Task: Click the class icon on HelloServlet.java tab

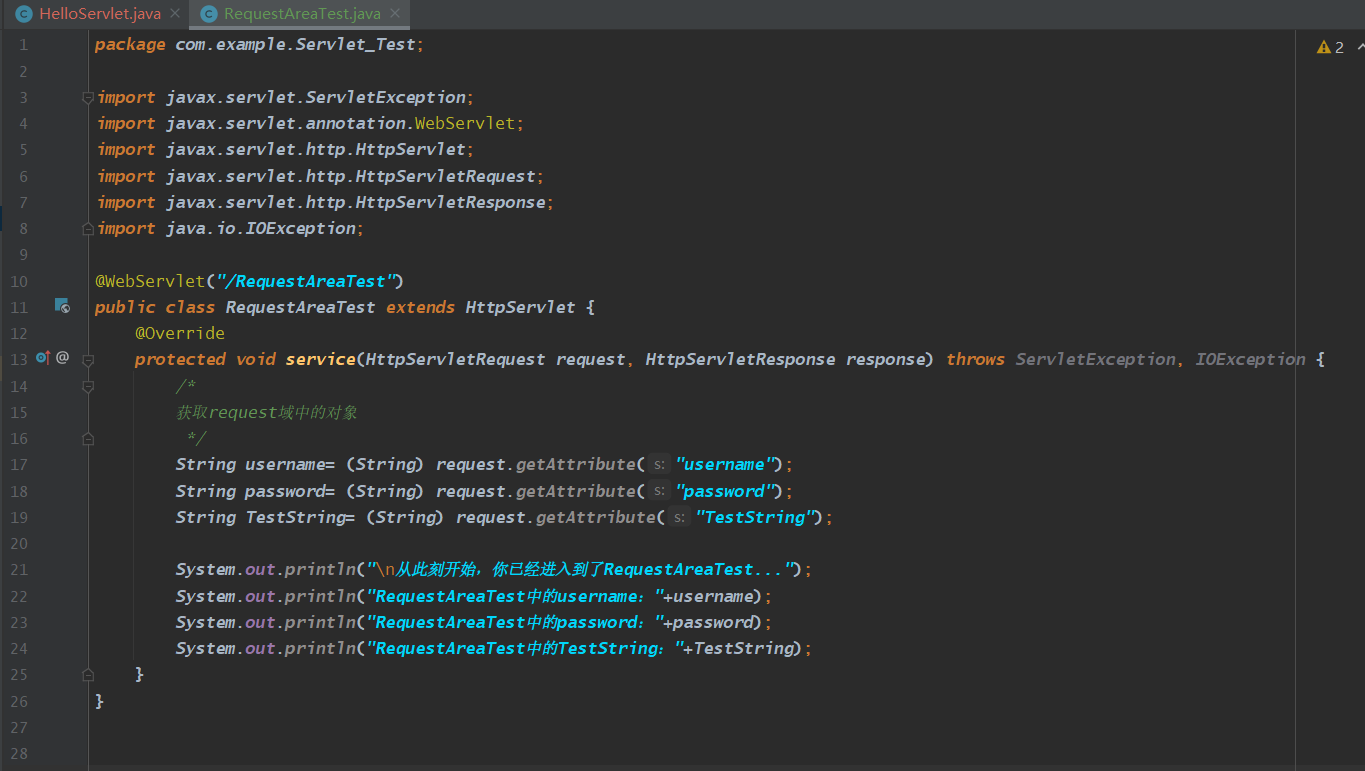Action: (23, 14)
